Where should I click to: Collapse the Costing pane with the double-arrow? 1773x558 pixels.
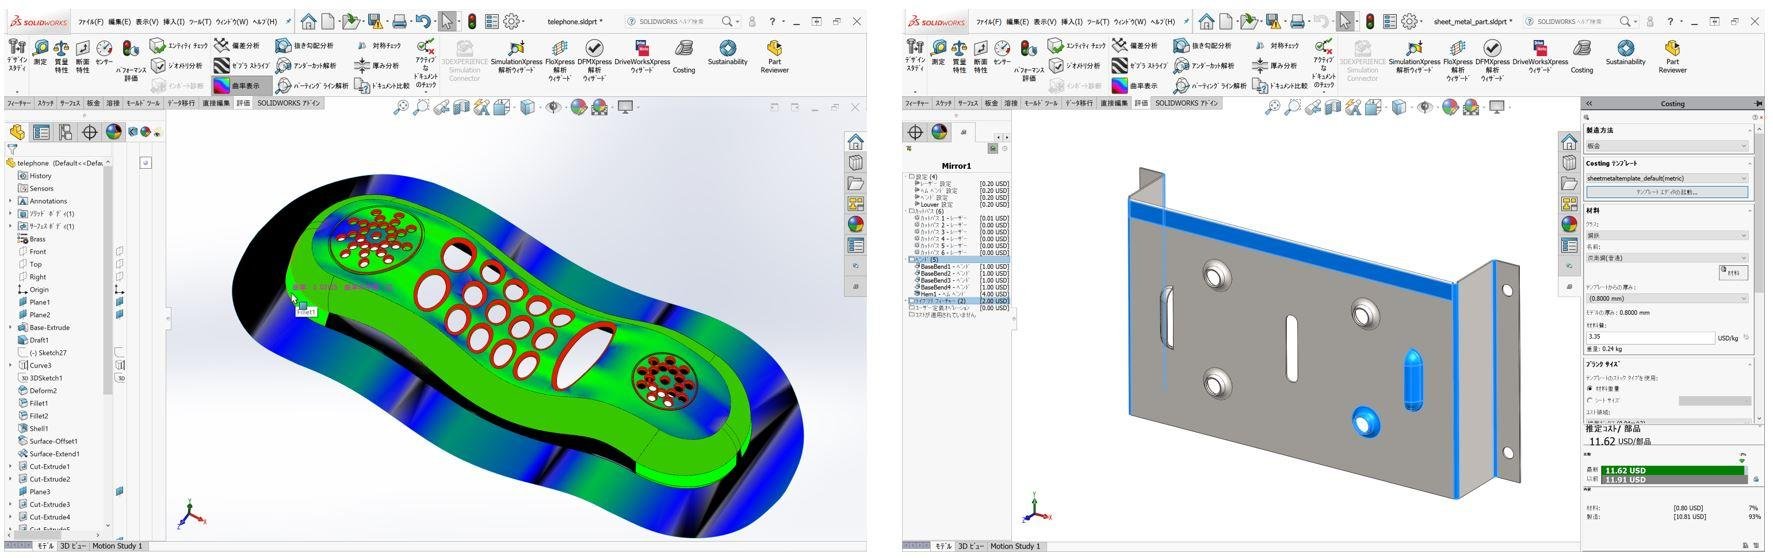(x=1589, y=103)
